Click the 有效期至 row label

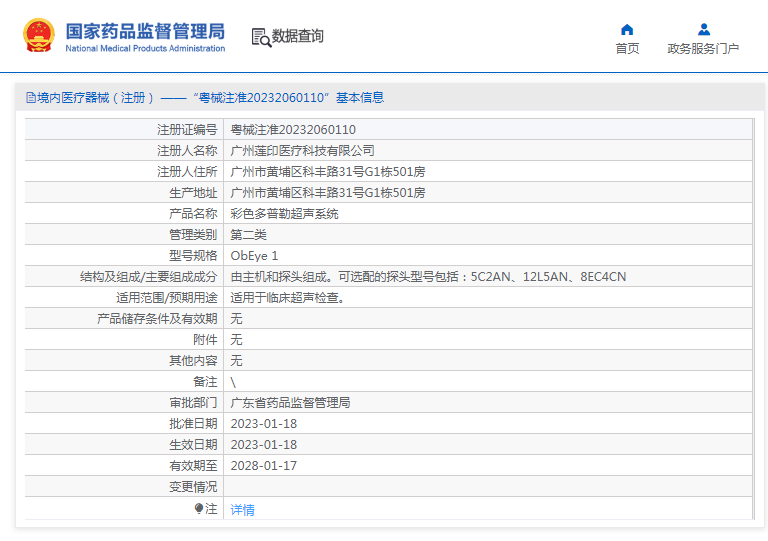click(193, 466)
